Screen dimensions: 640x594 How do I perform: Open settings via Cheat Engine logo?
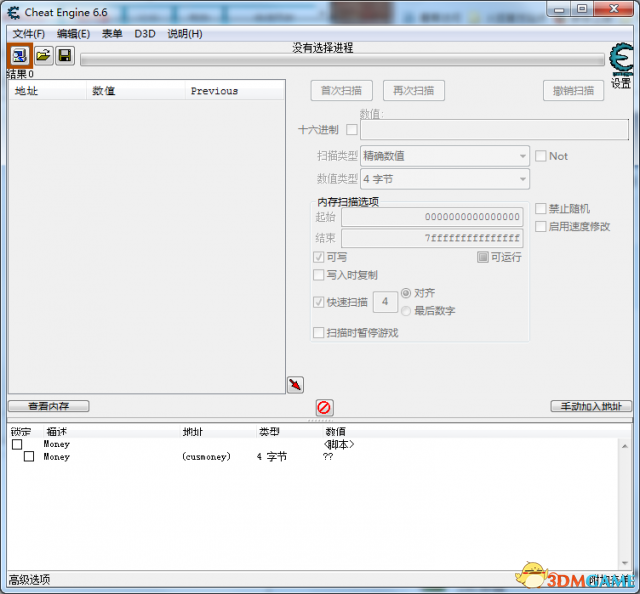click(x=621, y=59)
